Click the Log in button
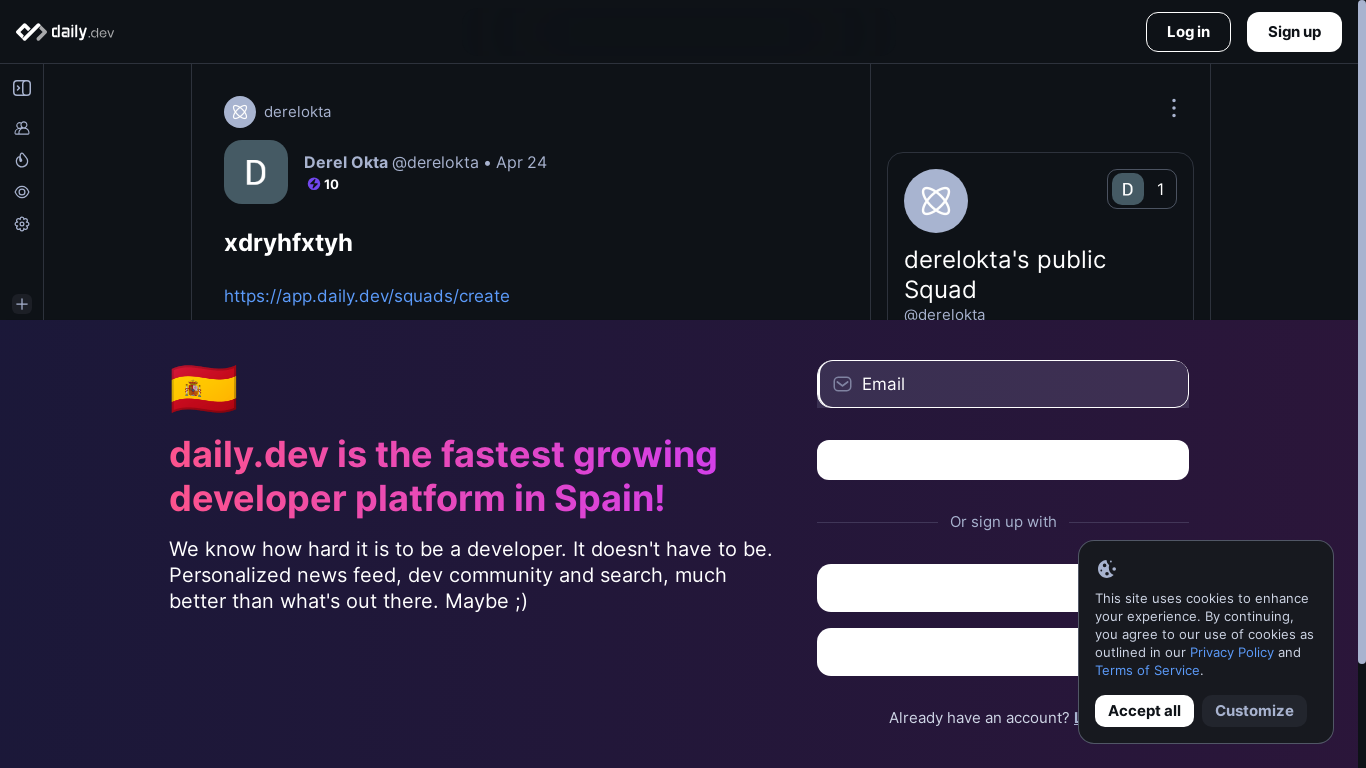The width and height of the screenshot is (1366, 768). (x=1188, y=32)
